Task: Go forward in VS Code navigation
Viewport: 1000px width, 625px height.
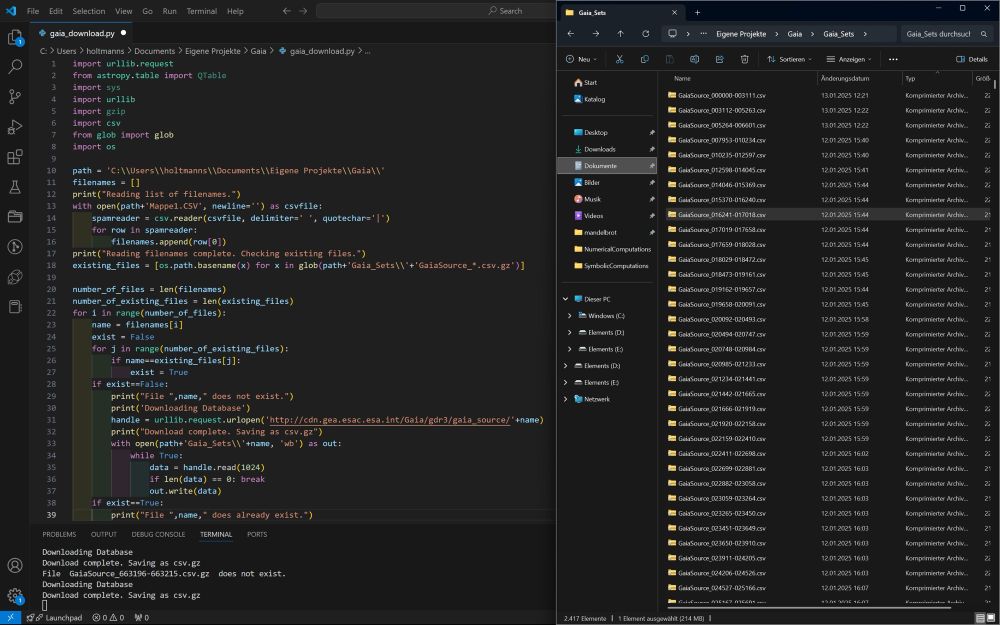Action: [303, 11]
